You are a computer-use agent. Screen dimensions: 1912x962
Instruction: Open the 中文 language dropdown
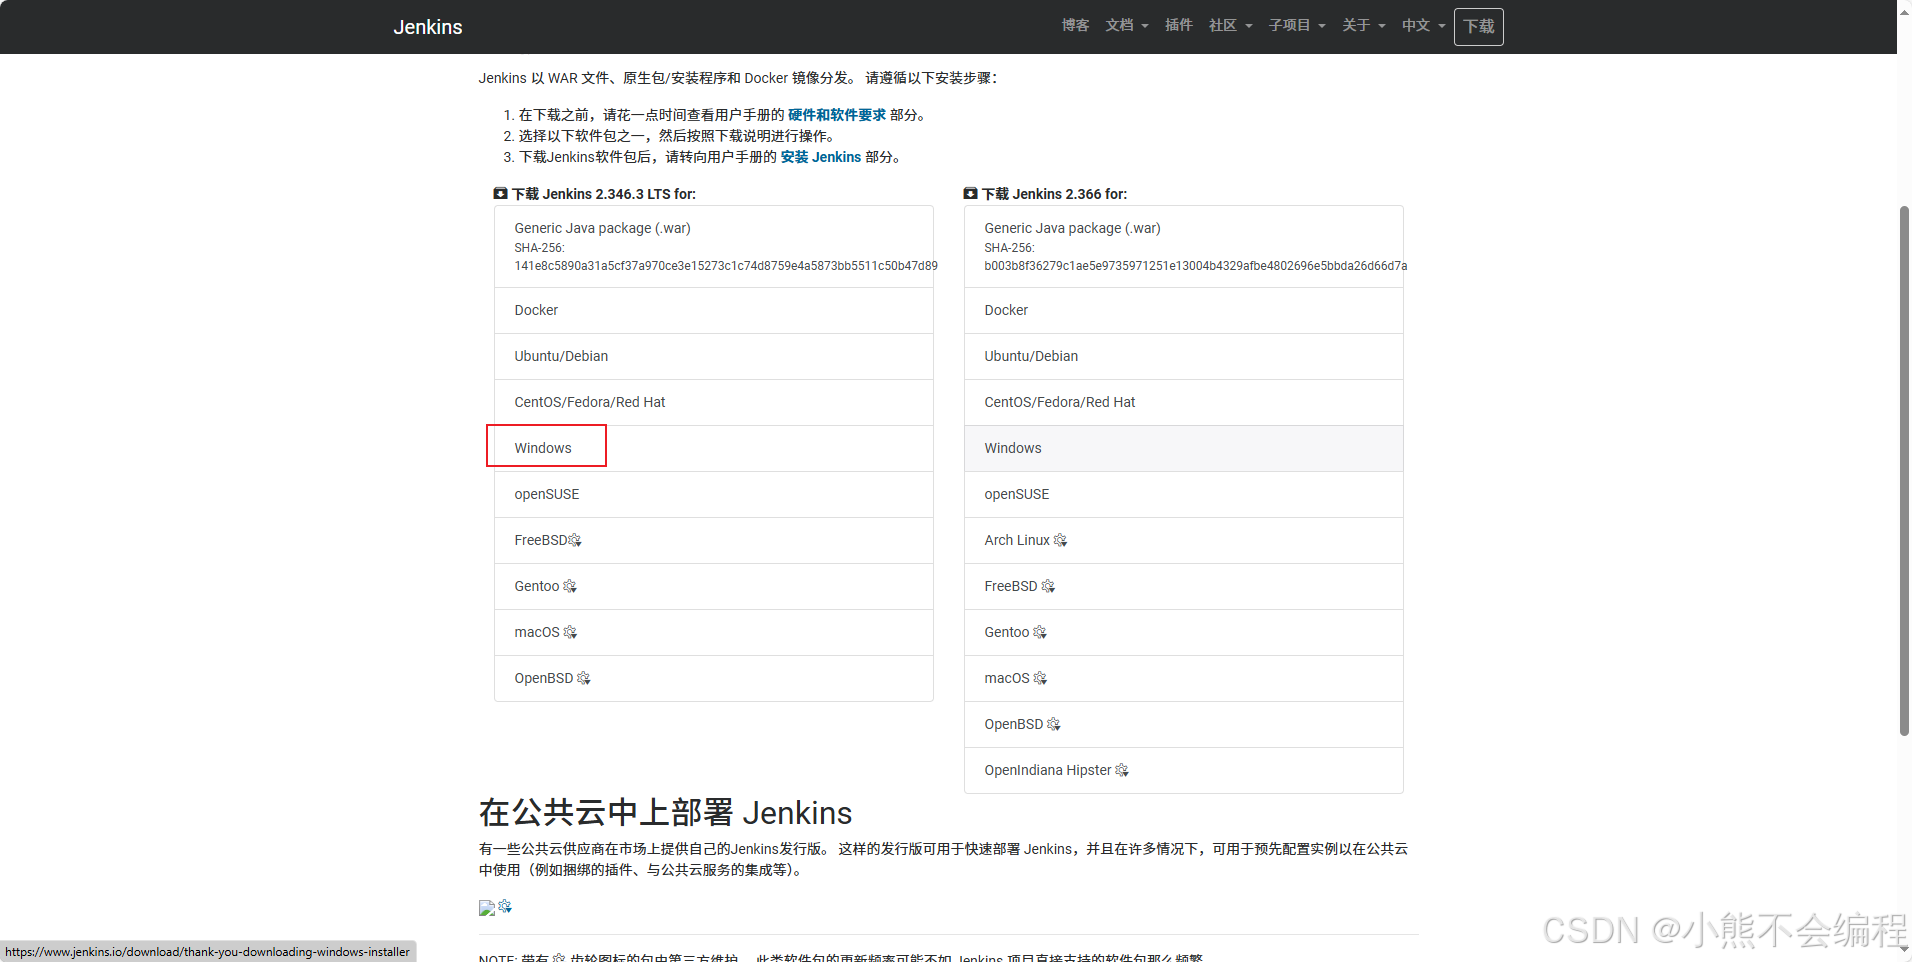pyautogui.click(x=1423, y=25)
